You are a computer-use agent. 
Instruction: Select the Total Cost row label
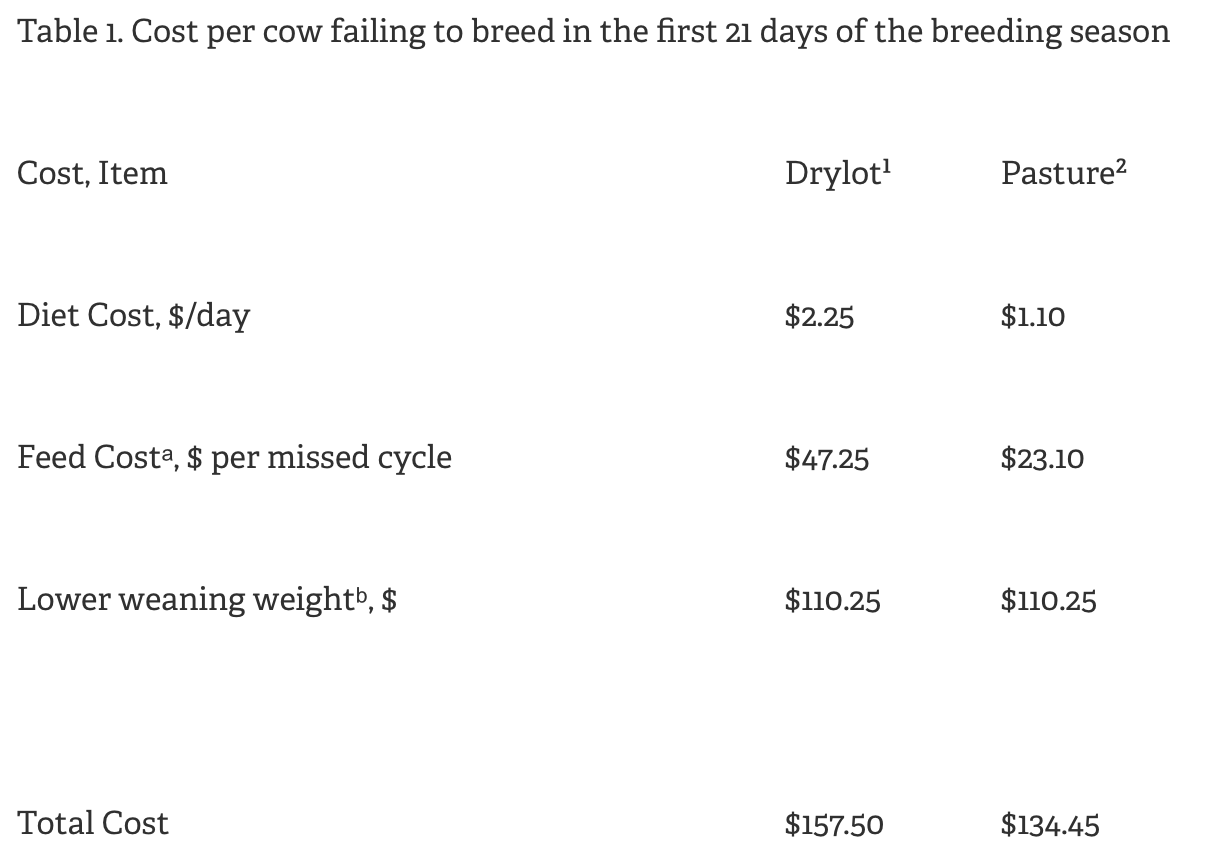click(x=94, y=824)
